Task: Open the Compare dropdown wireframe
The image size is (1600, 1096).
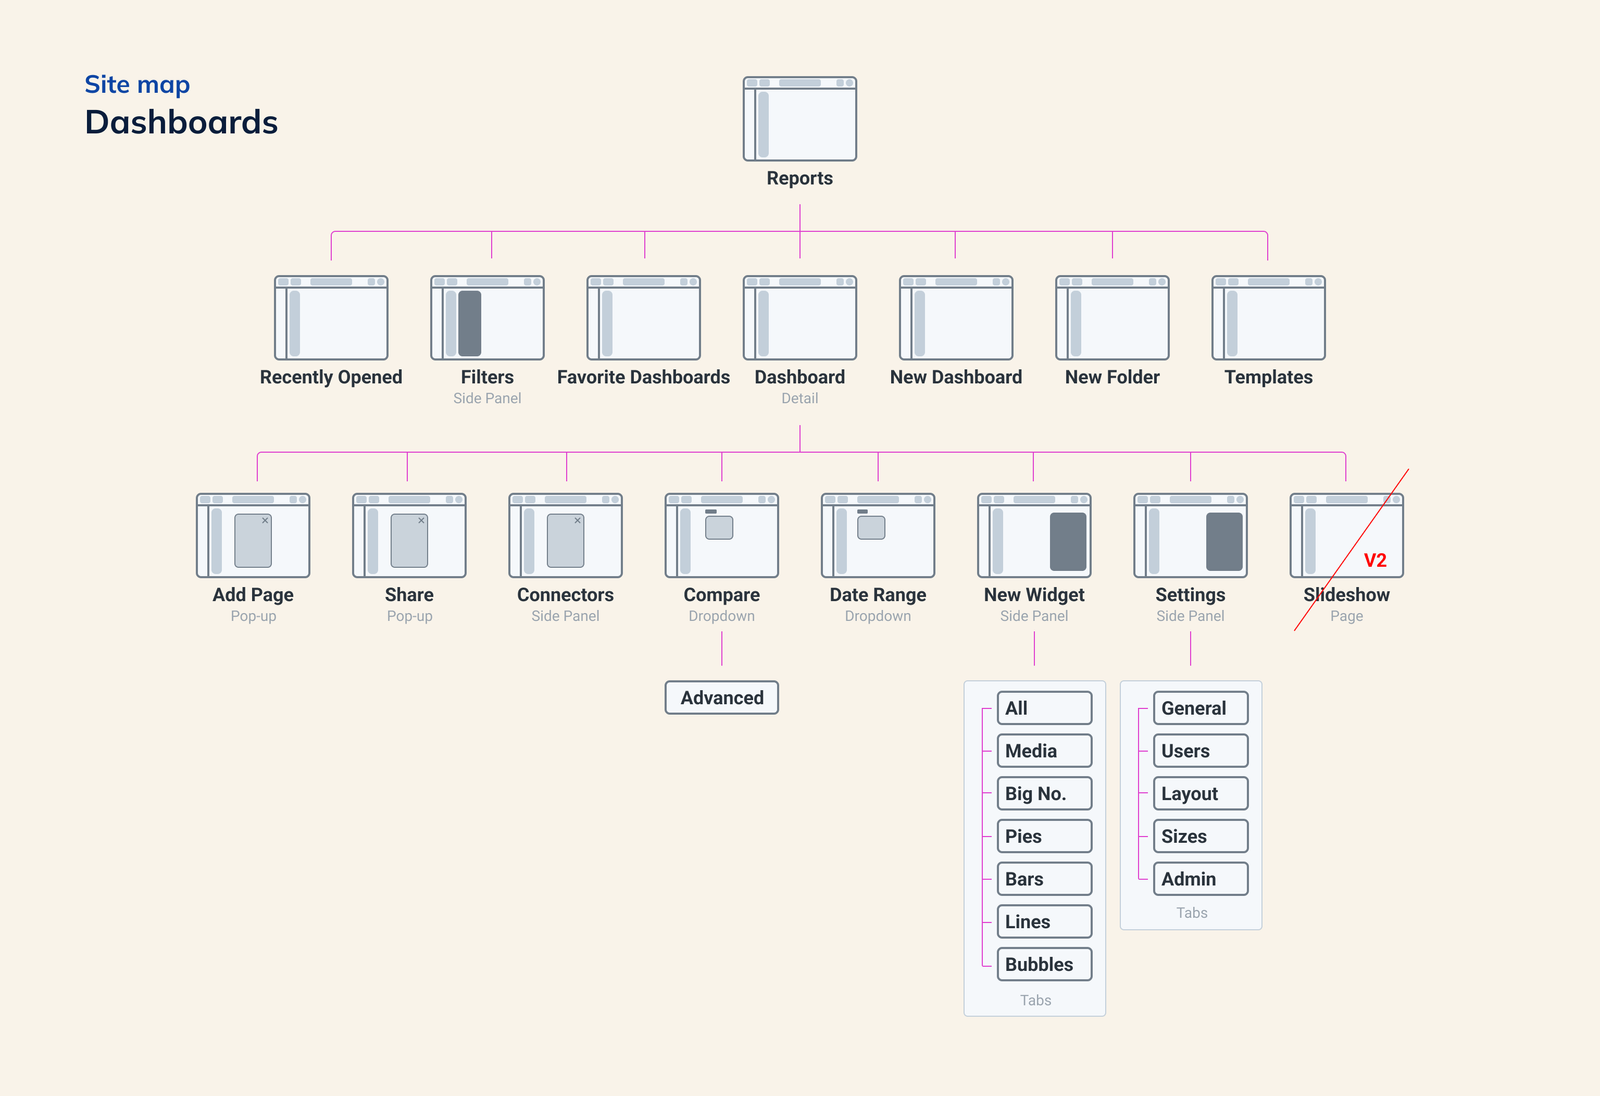Action: [721, 536]
